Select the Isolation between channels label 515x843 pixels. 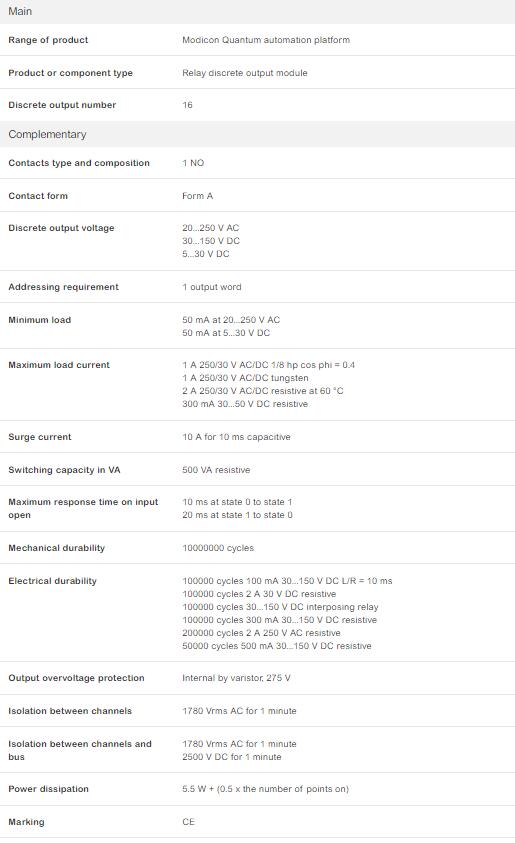coord(70,711)
